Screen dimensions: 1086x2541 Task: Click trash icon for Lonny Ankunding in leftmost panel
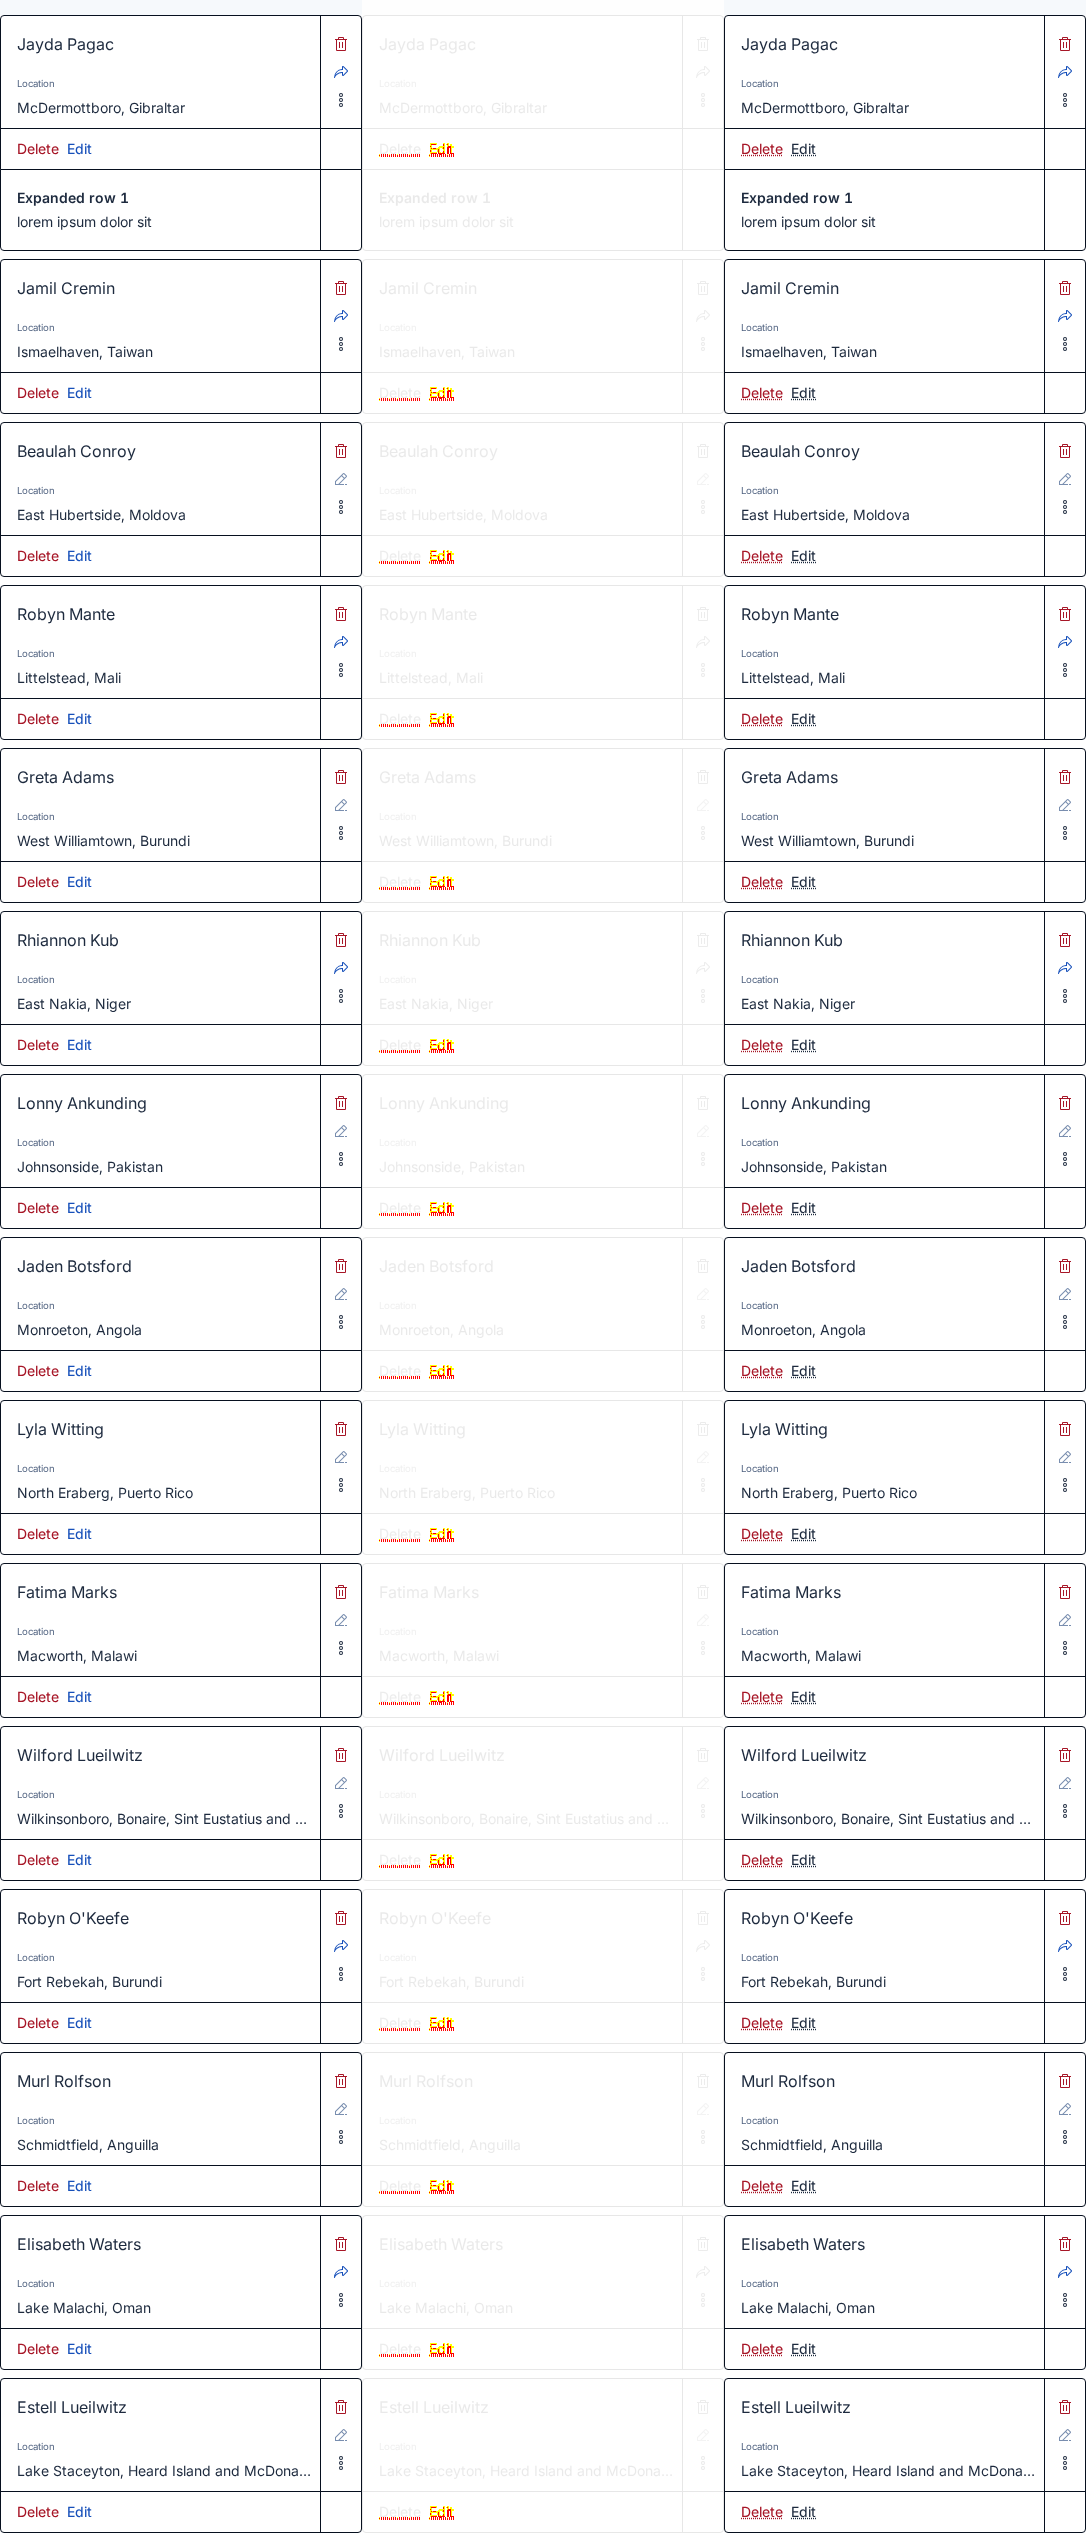341,1103
